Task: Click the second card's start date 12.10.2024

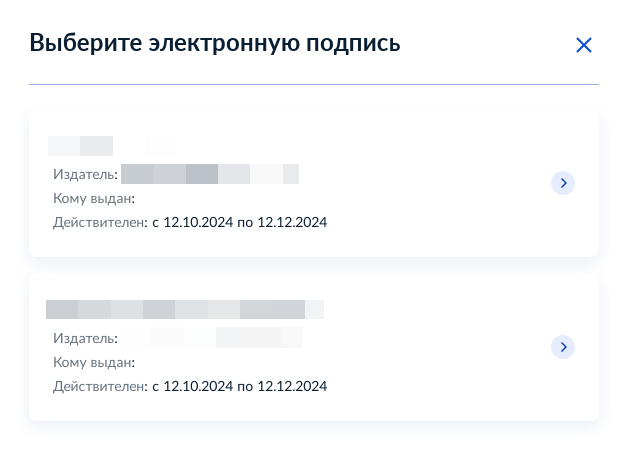Action: (198, 386)
